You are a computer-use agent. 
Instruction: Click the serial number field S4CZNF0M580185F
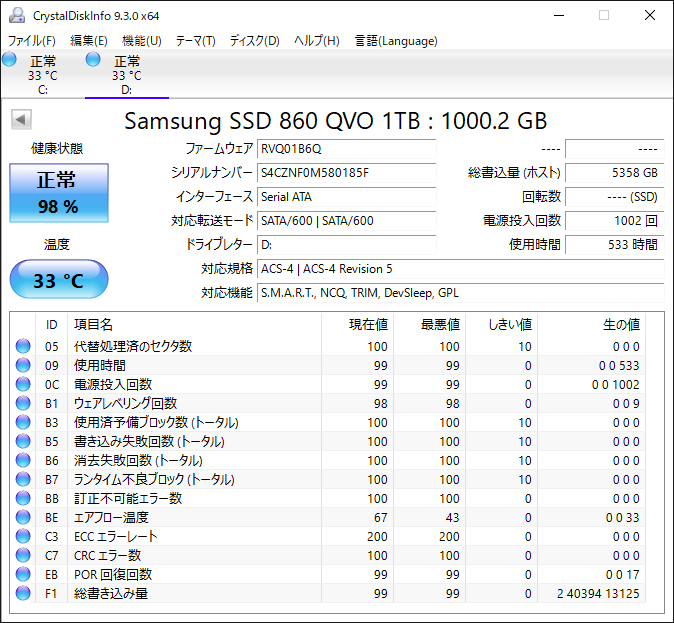pos(346,173)
